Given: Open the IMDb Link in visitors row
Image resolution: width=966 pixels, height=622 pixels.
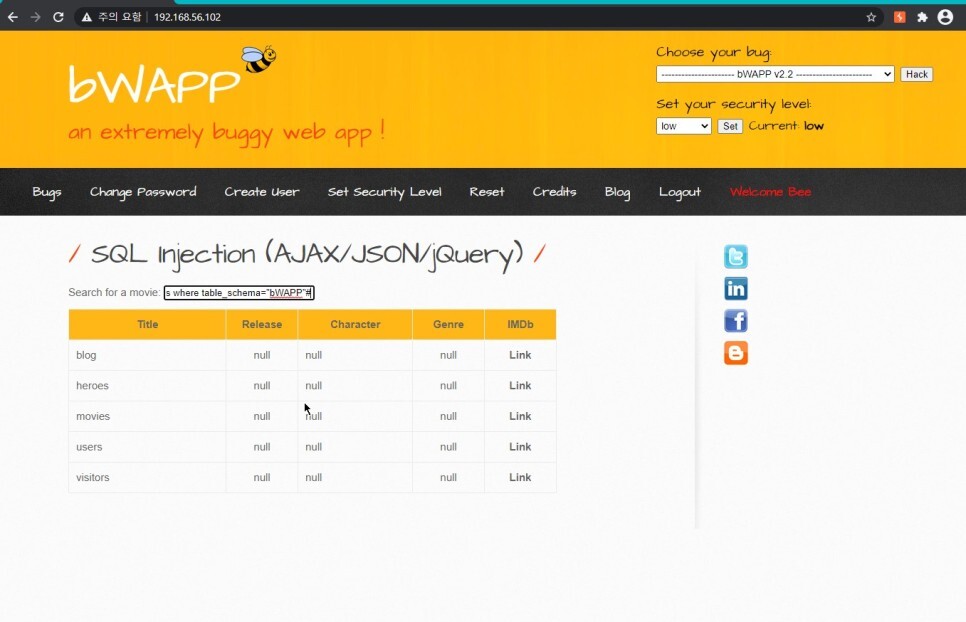Looking at the screenshot, I should click(x=520, y=477).
